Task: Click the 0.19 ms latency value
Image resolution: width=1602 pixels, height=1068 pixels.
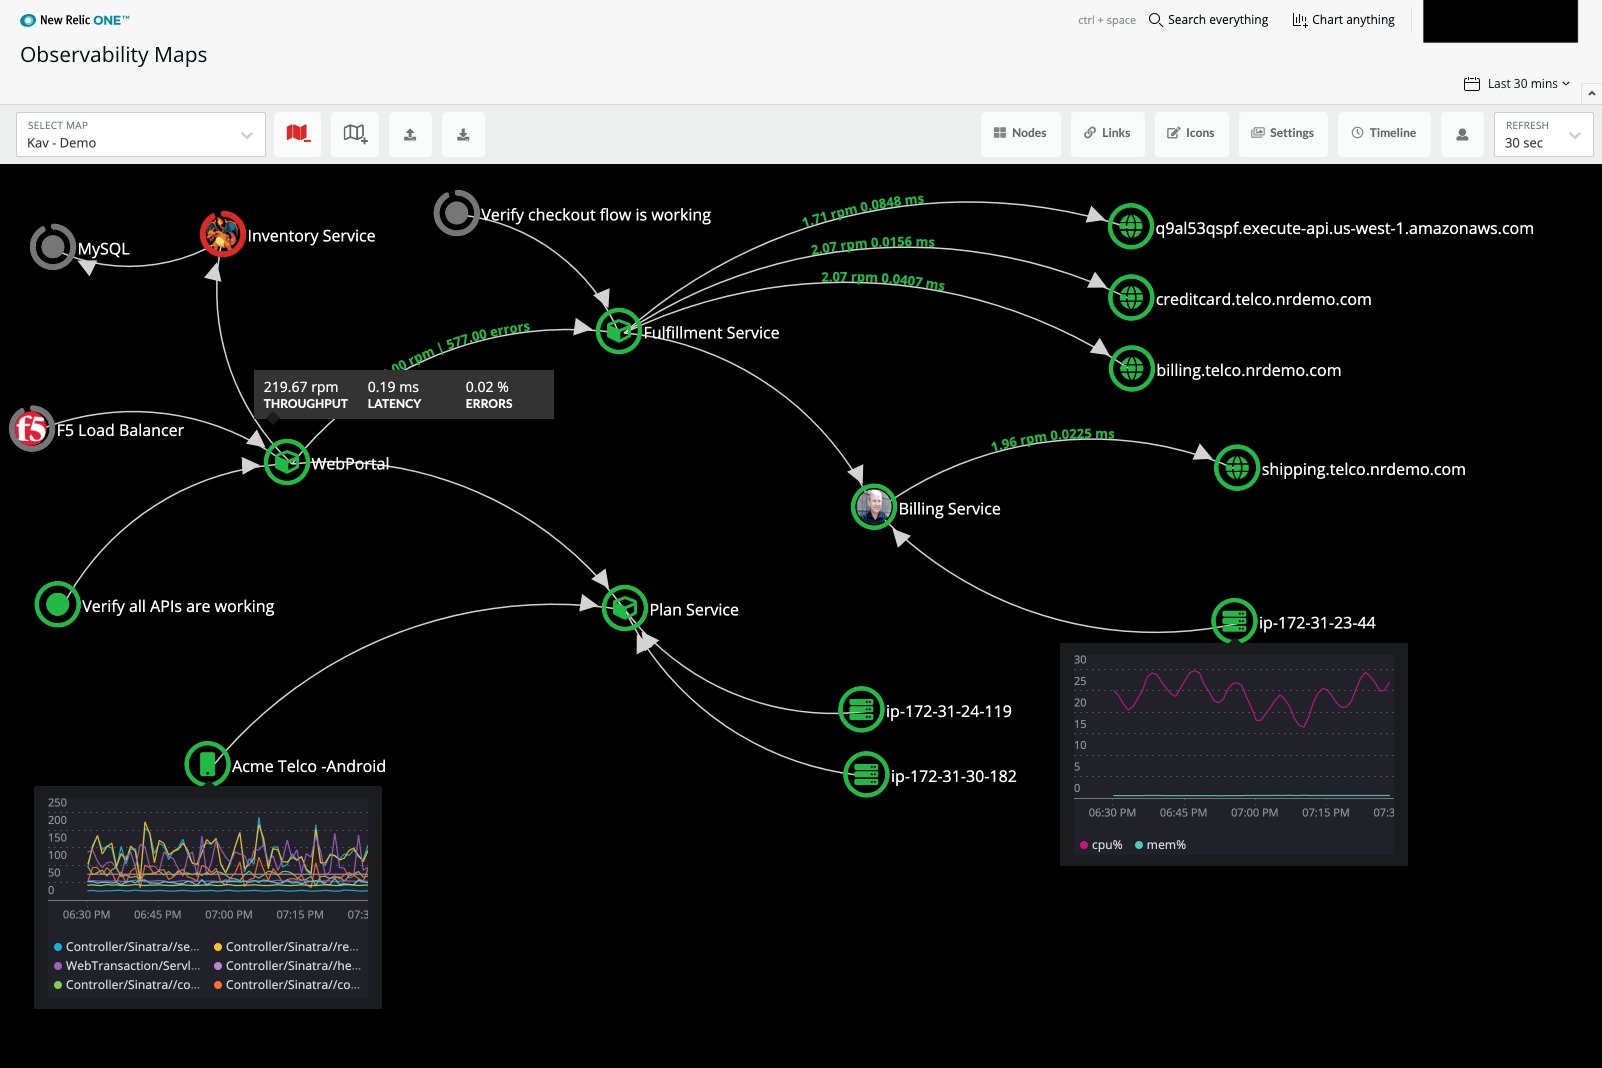Action: pos(393,387)
